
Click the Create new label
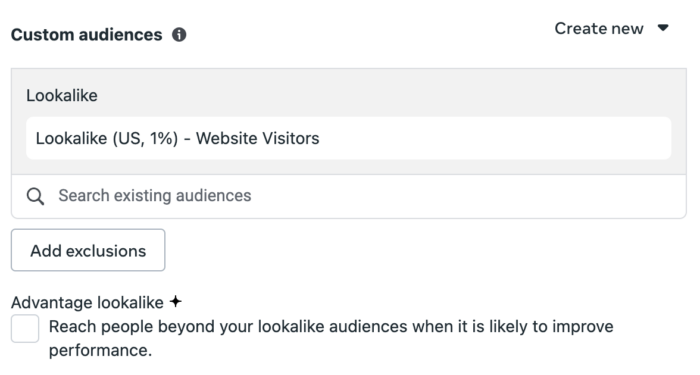(599, 29)
